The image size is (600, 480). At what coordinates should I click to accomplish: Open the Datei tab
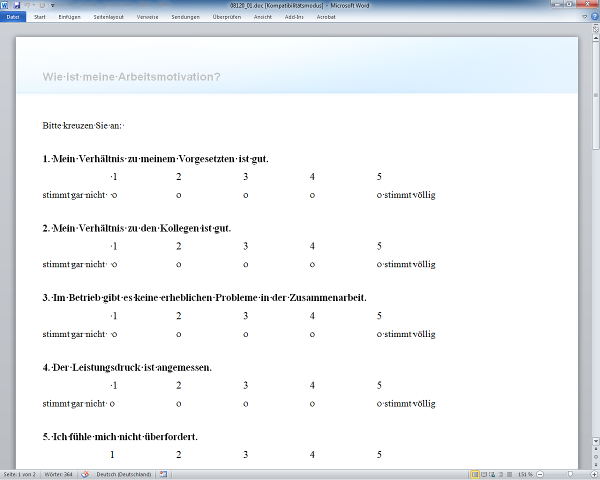pyautogui.click(x=13, y=16)
